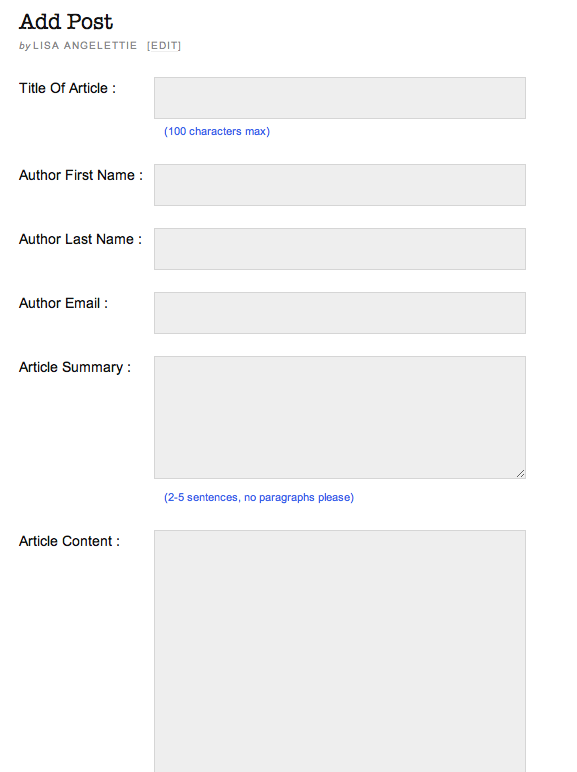The width and height of the screenshot is (577, 772).
Task: Click the Author First Name label
Action: 81,175
